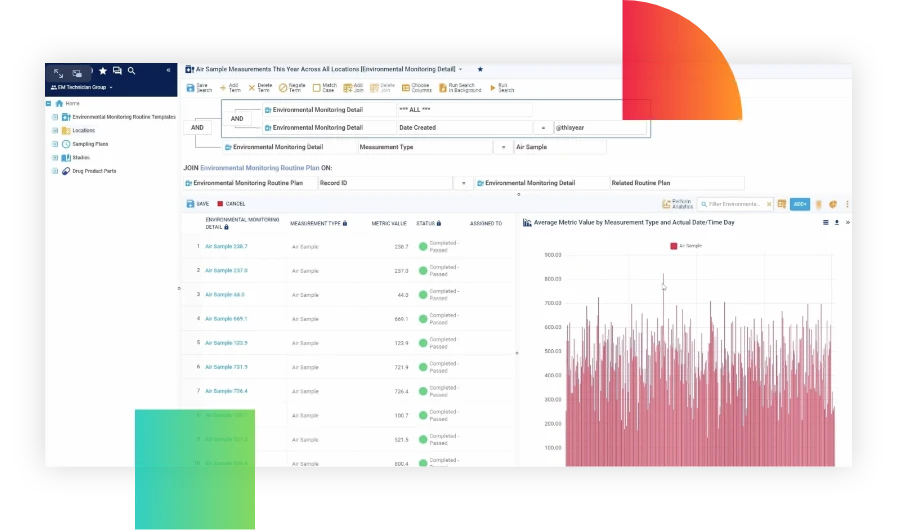Click the expand arrows icon in sidebar header

(x=58, y=73)
